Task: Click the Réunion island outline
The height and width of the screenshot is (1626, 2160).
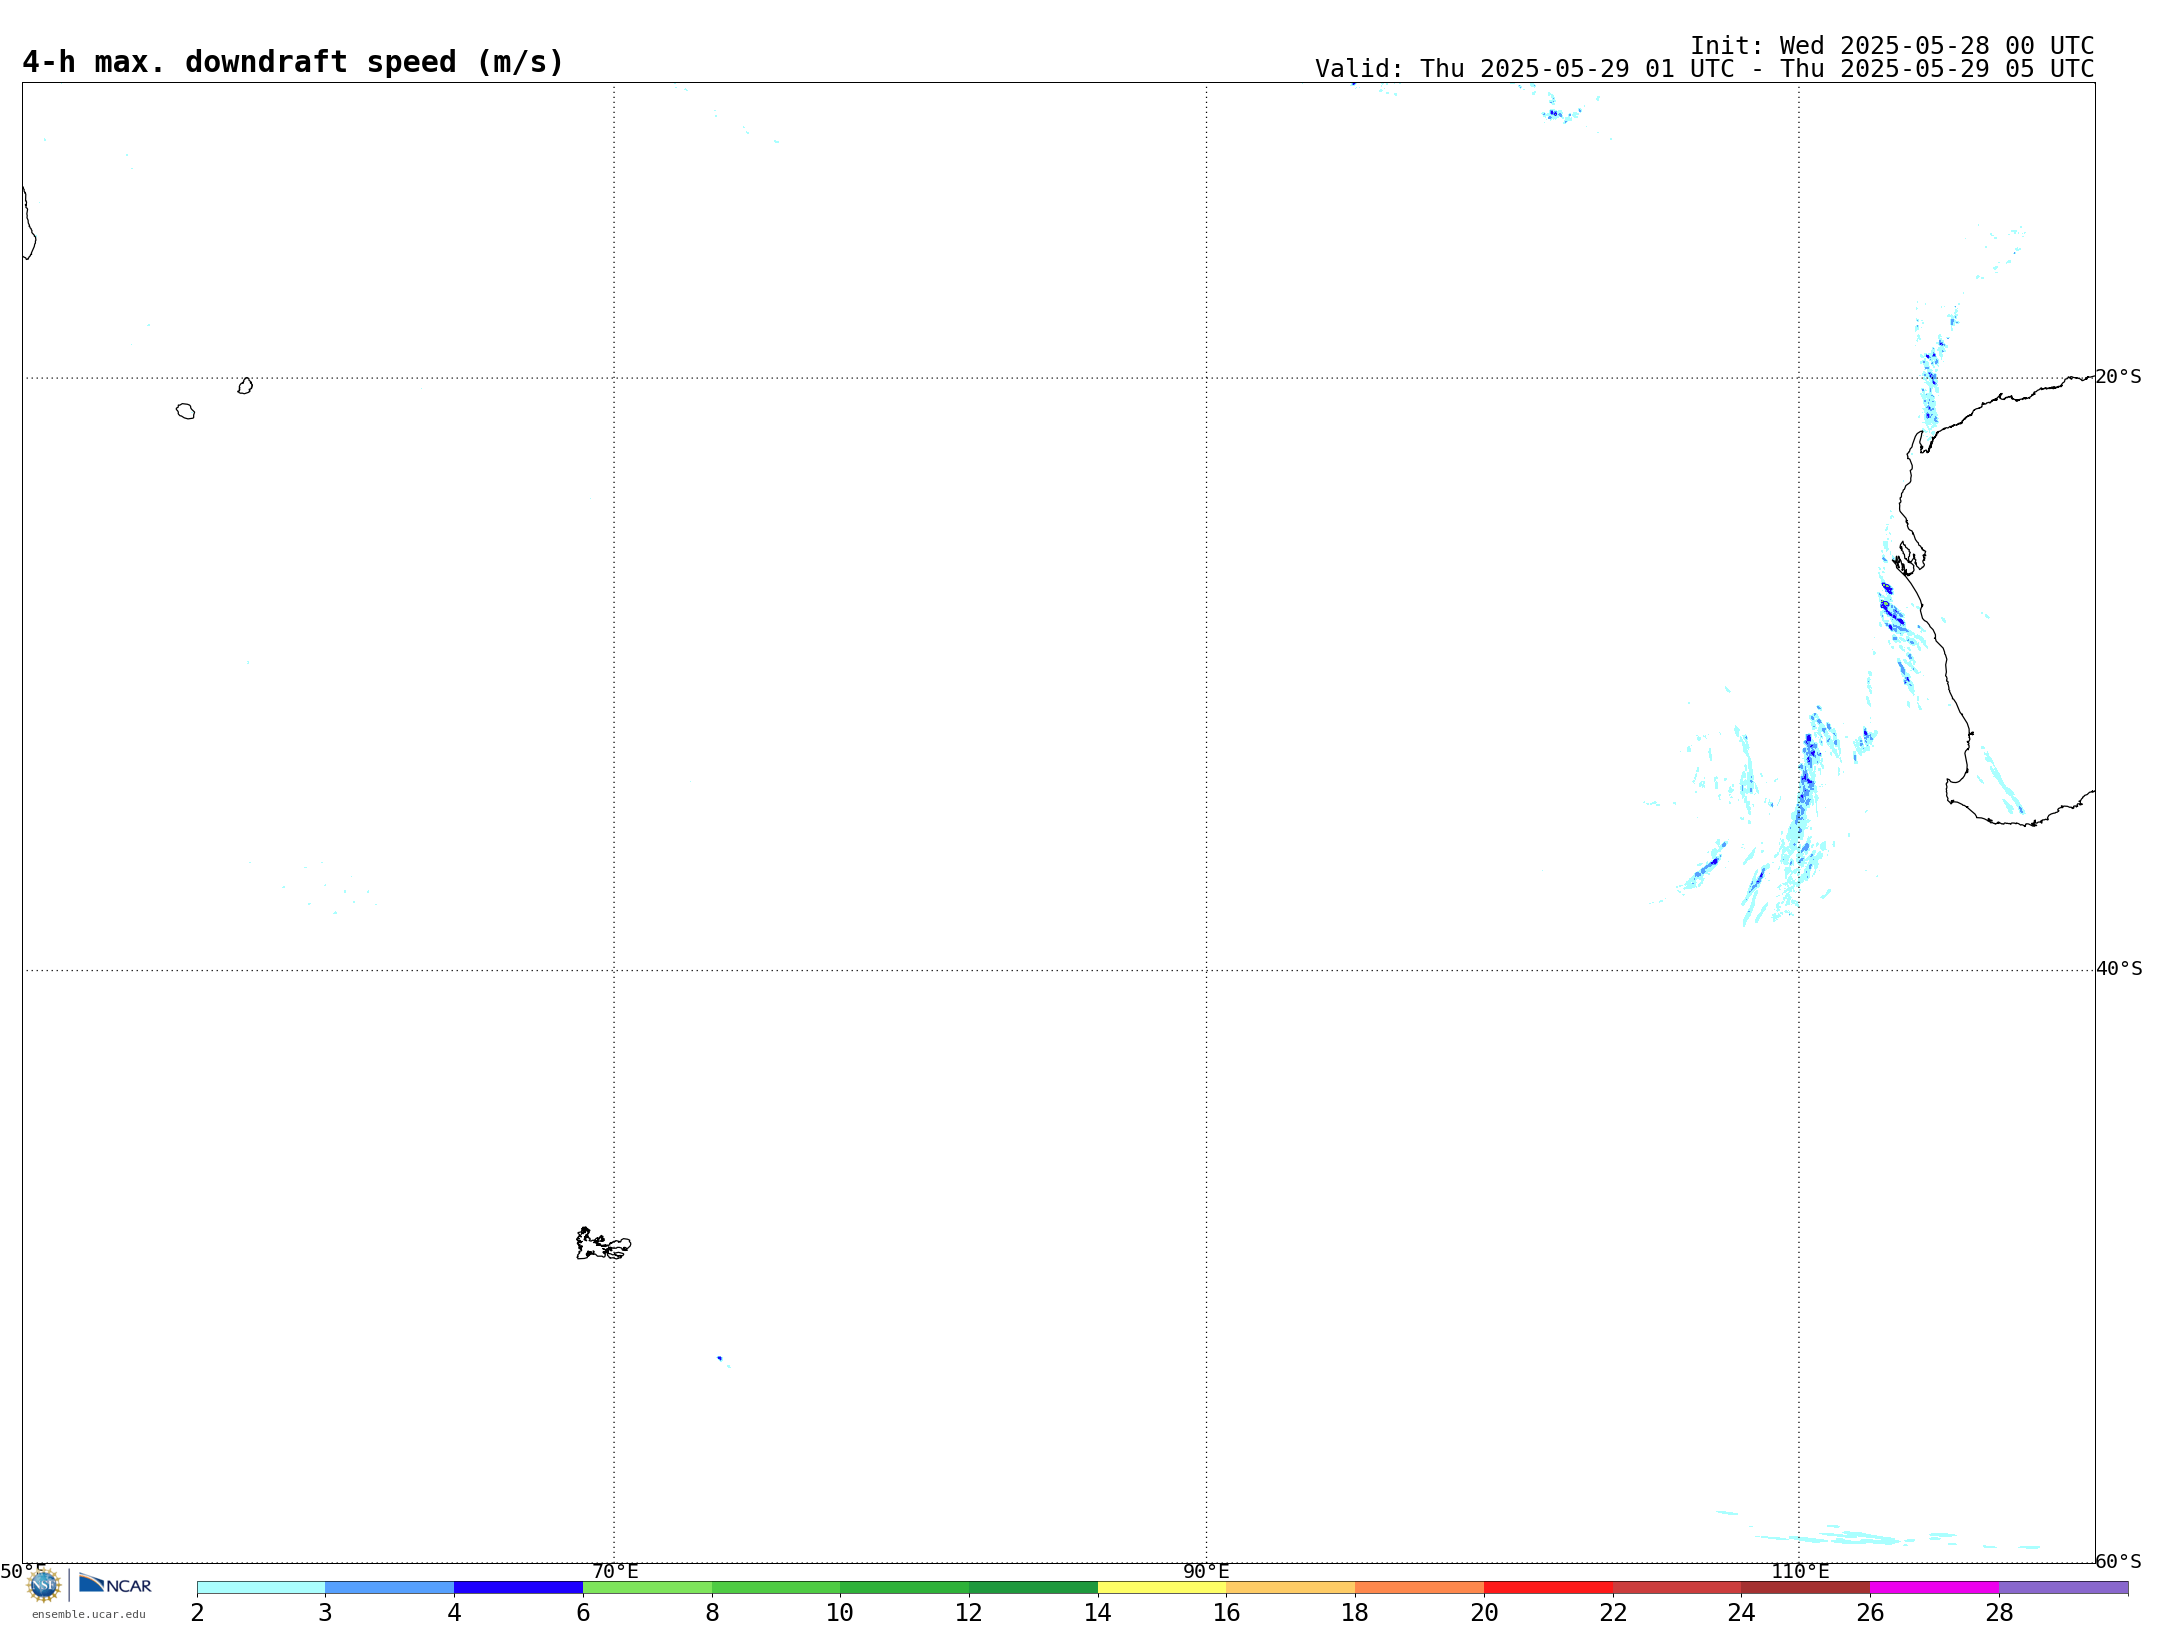Action: [x=186, y=411]
